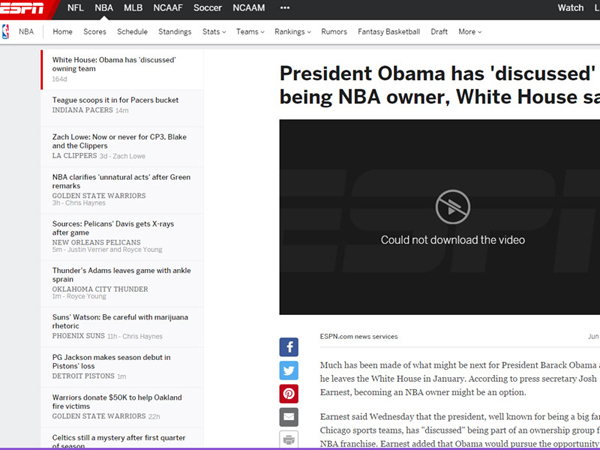The height and width of the screenshot is (450, 600).
Task: Share article on Twitter
Action: click(x=288, y=370)
